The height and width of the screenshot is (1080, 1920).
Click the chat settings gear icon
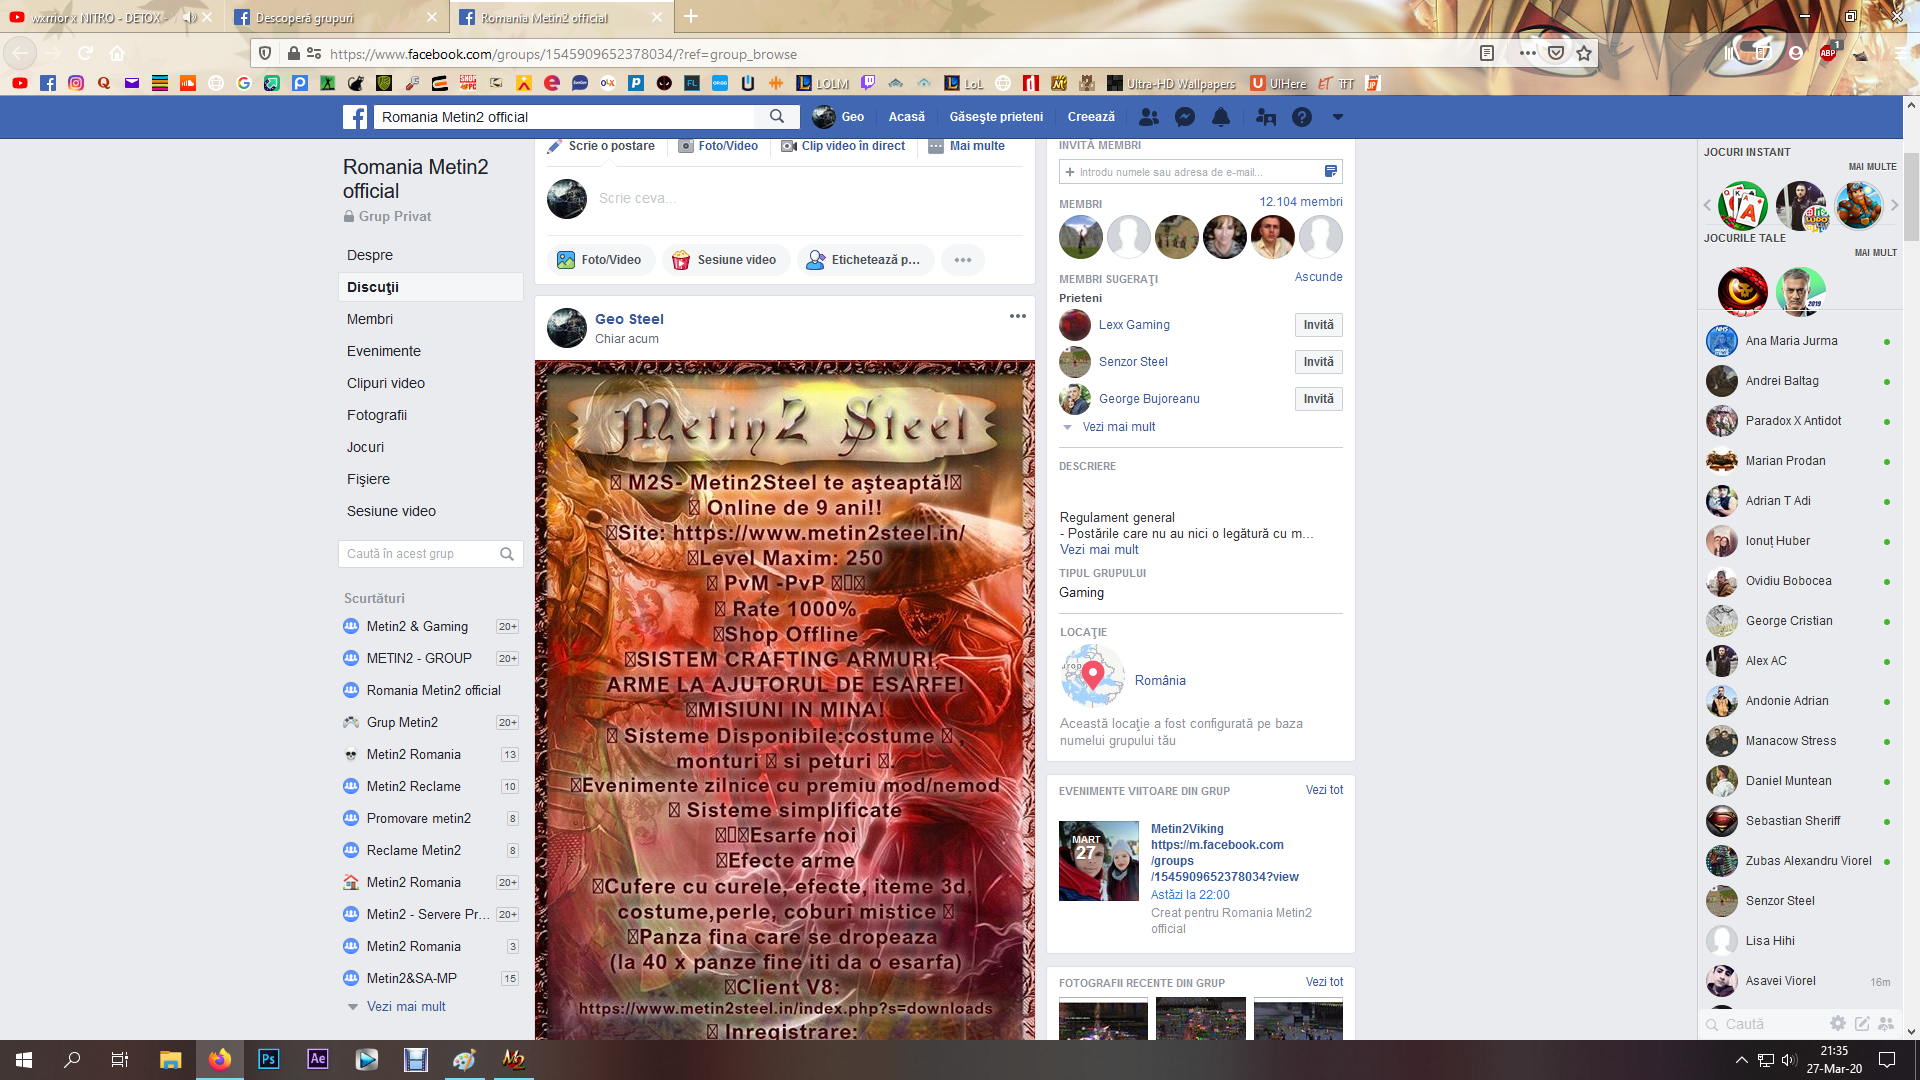1837,1023
